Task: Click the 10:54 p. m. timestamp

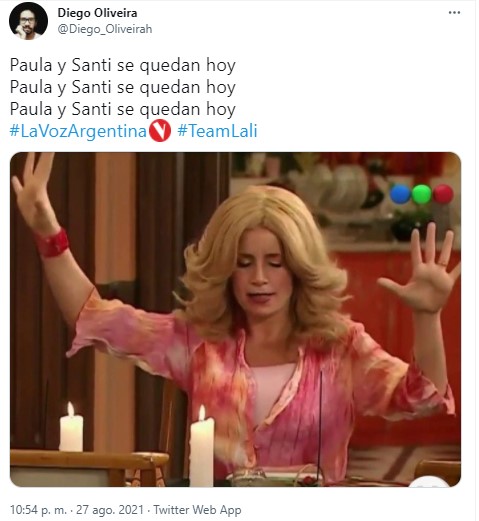Action: [x=38, y=510]
